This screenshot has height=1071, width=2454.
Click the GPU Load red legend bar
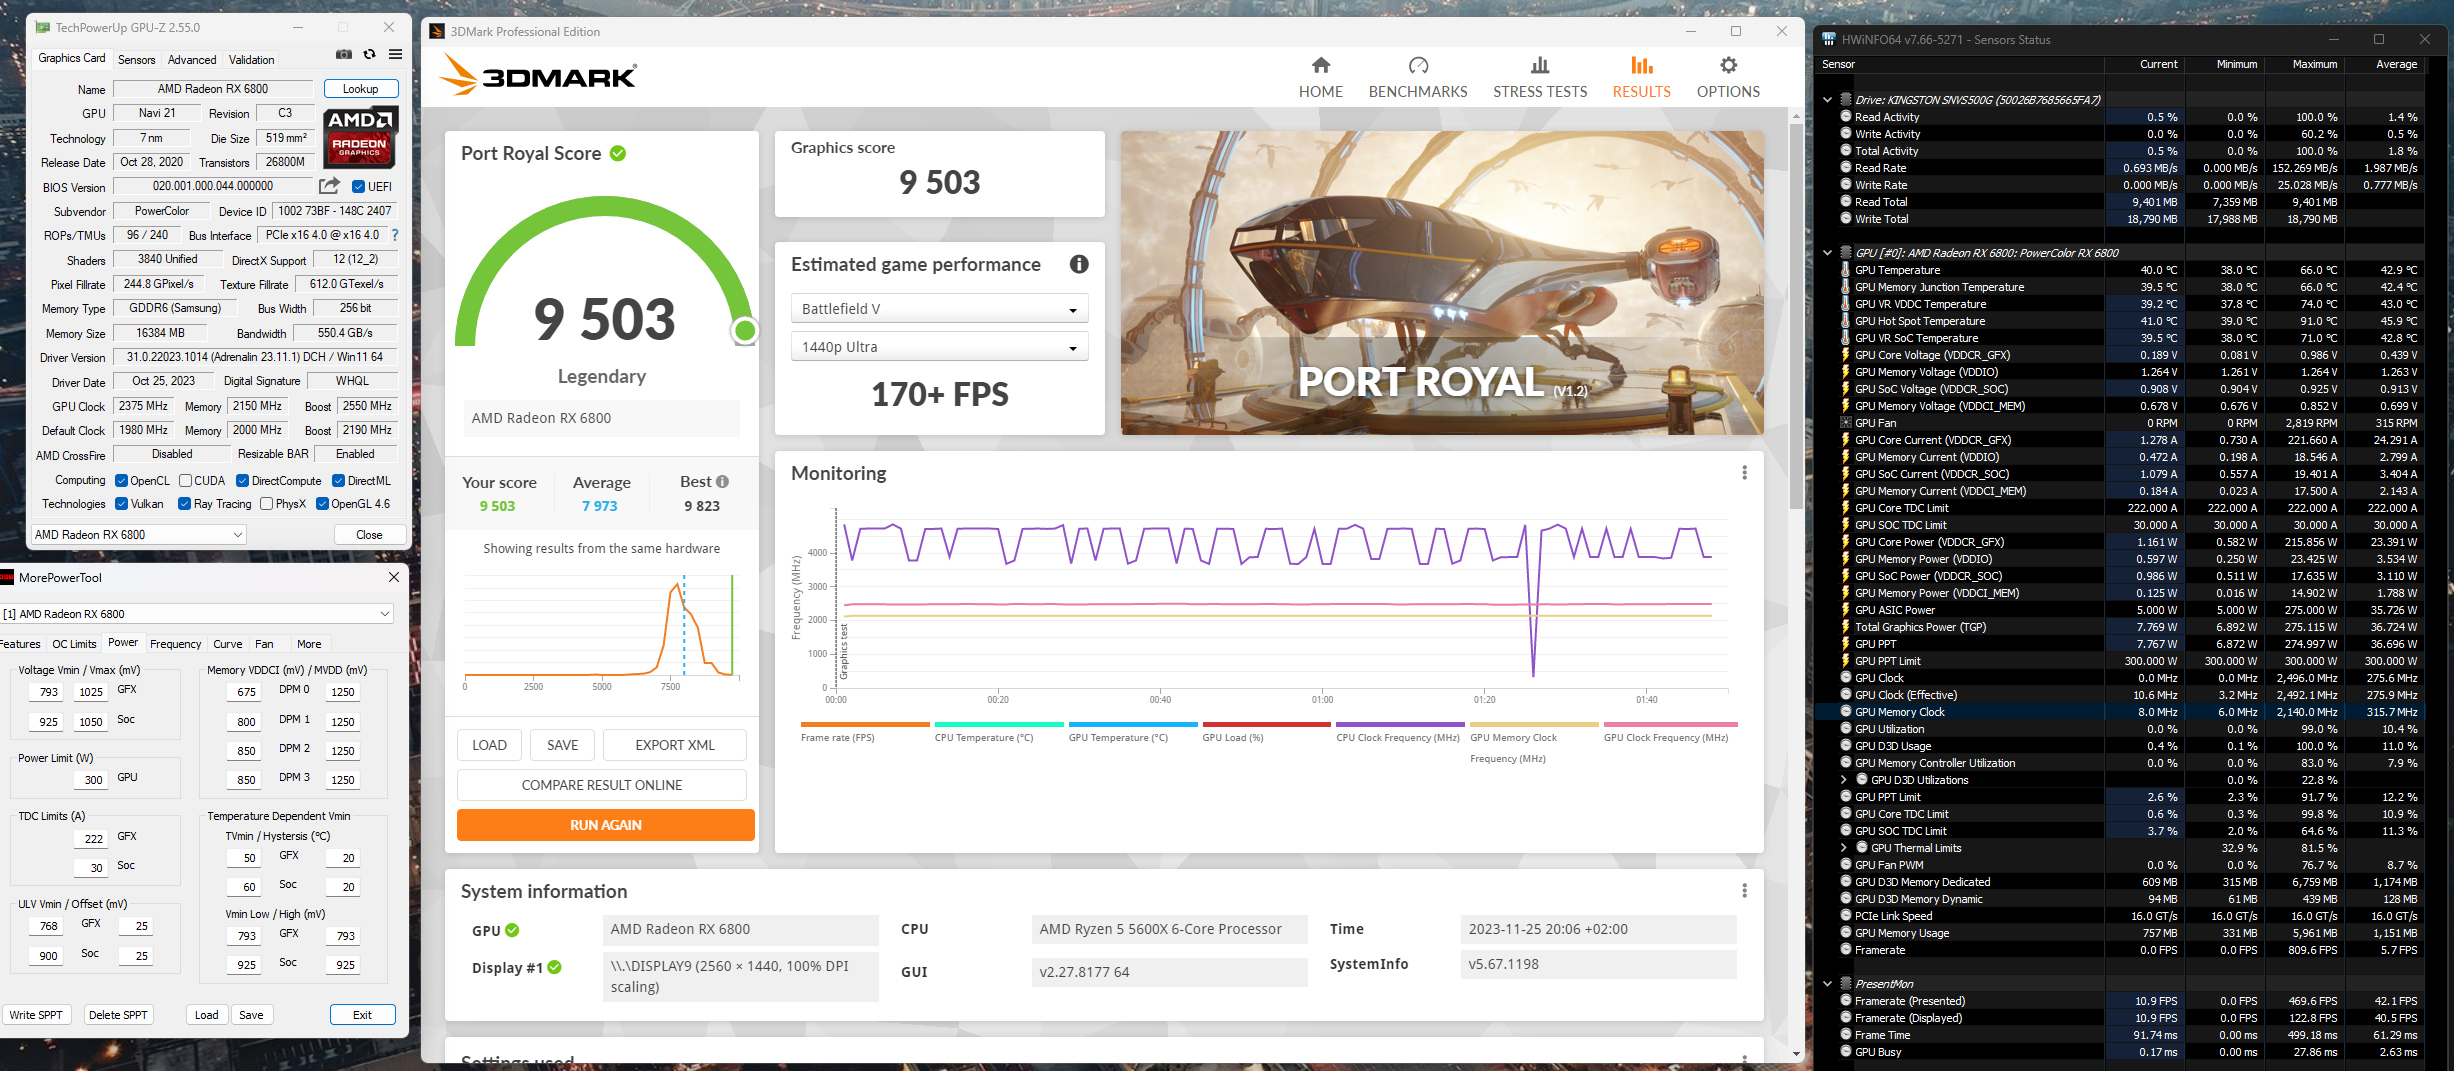[x=1267, y=725]
